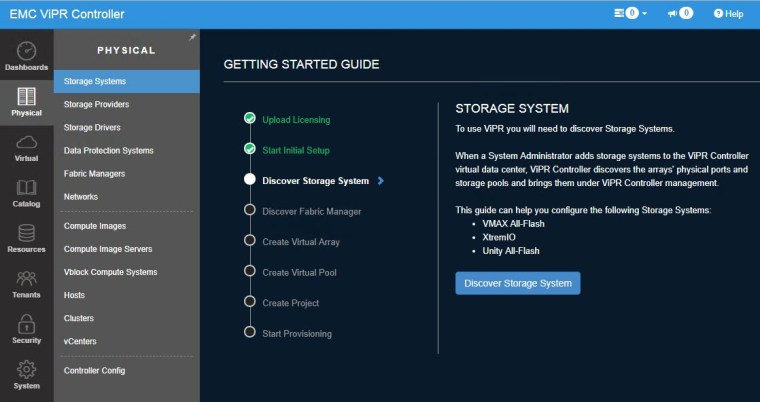
Task: Click the Create Virtual Array step label
Action: pyautogui.click(x=301, y=242)
